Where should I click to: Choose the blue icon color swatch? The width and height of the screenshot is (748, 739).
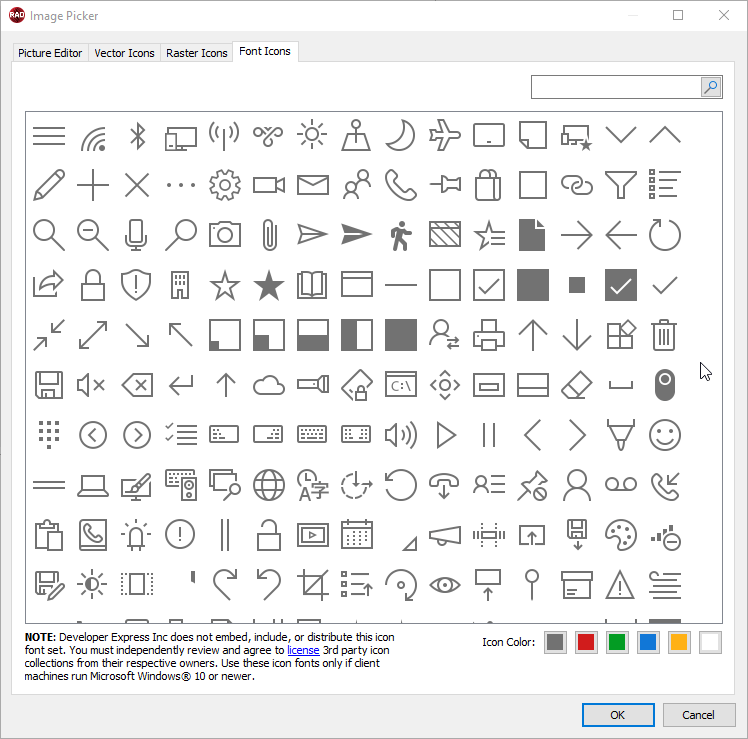648,642
